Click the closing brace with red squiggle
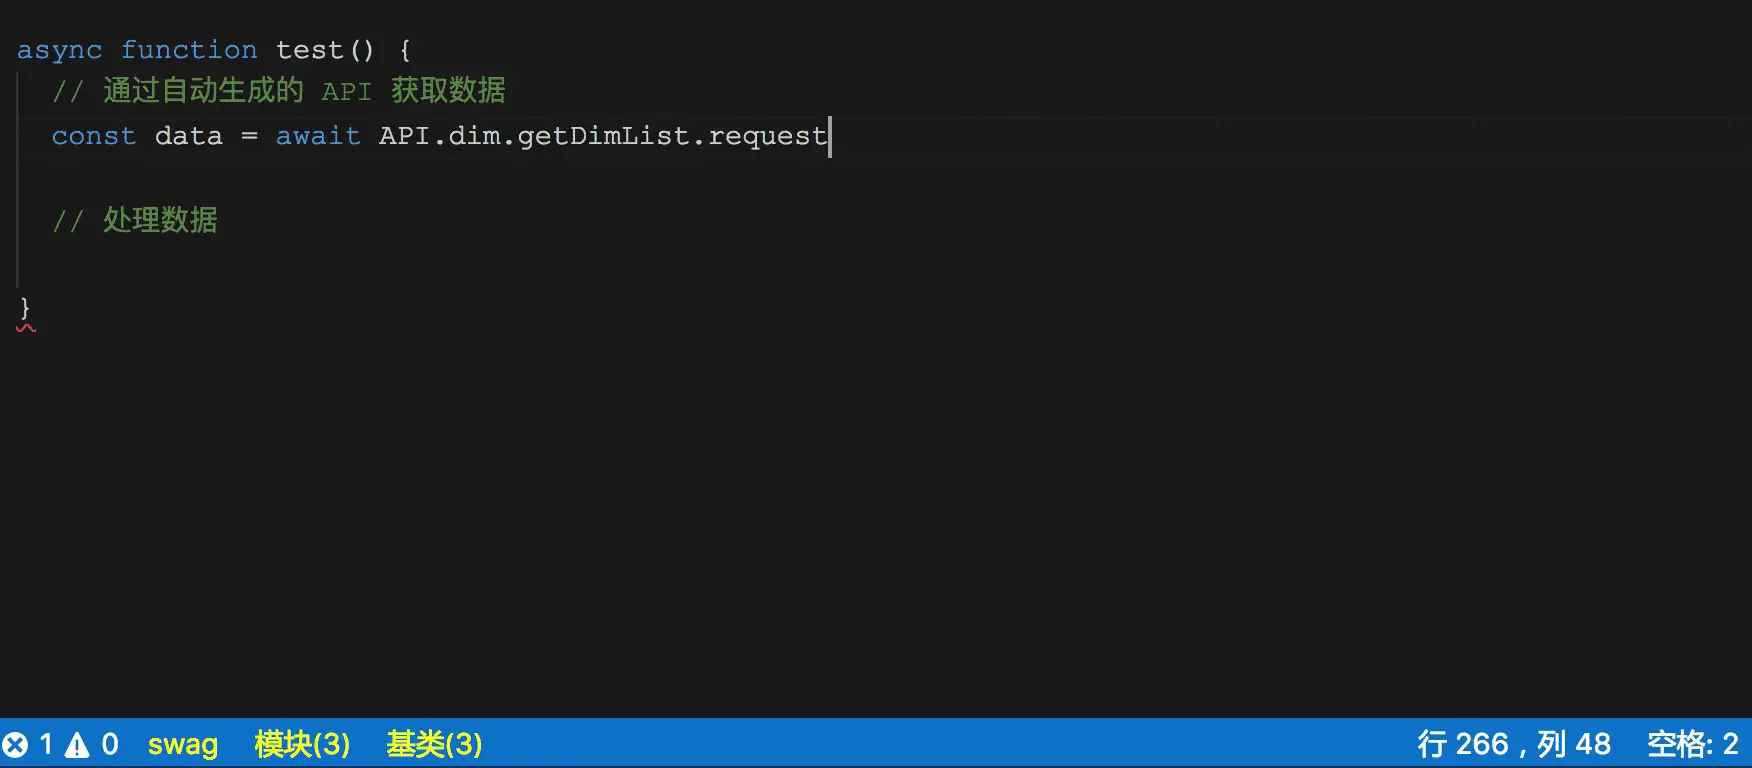Image resolution: width=1752 pixels, height=768 pixels. tap(25, 308)
